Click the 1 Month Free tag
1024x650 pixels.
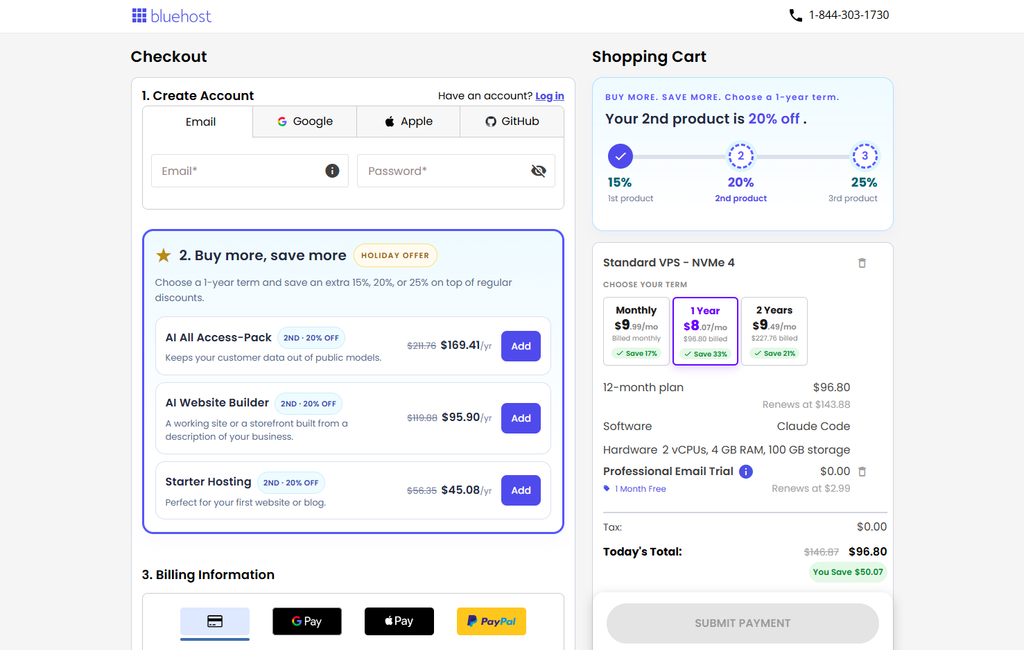tap(635, 489)
